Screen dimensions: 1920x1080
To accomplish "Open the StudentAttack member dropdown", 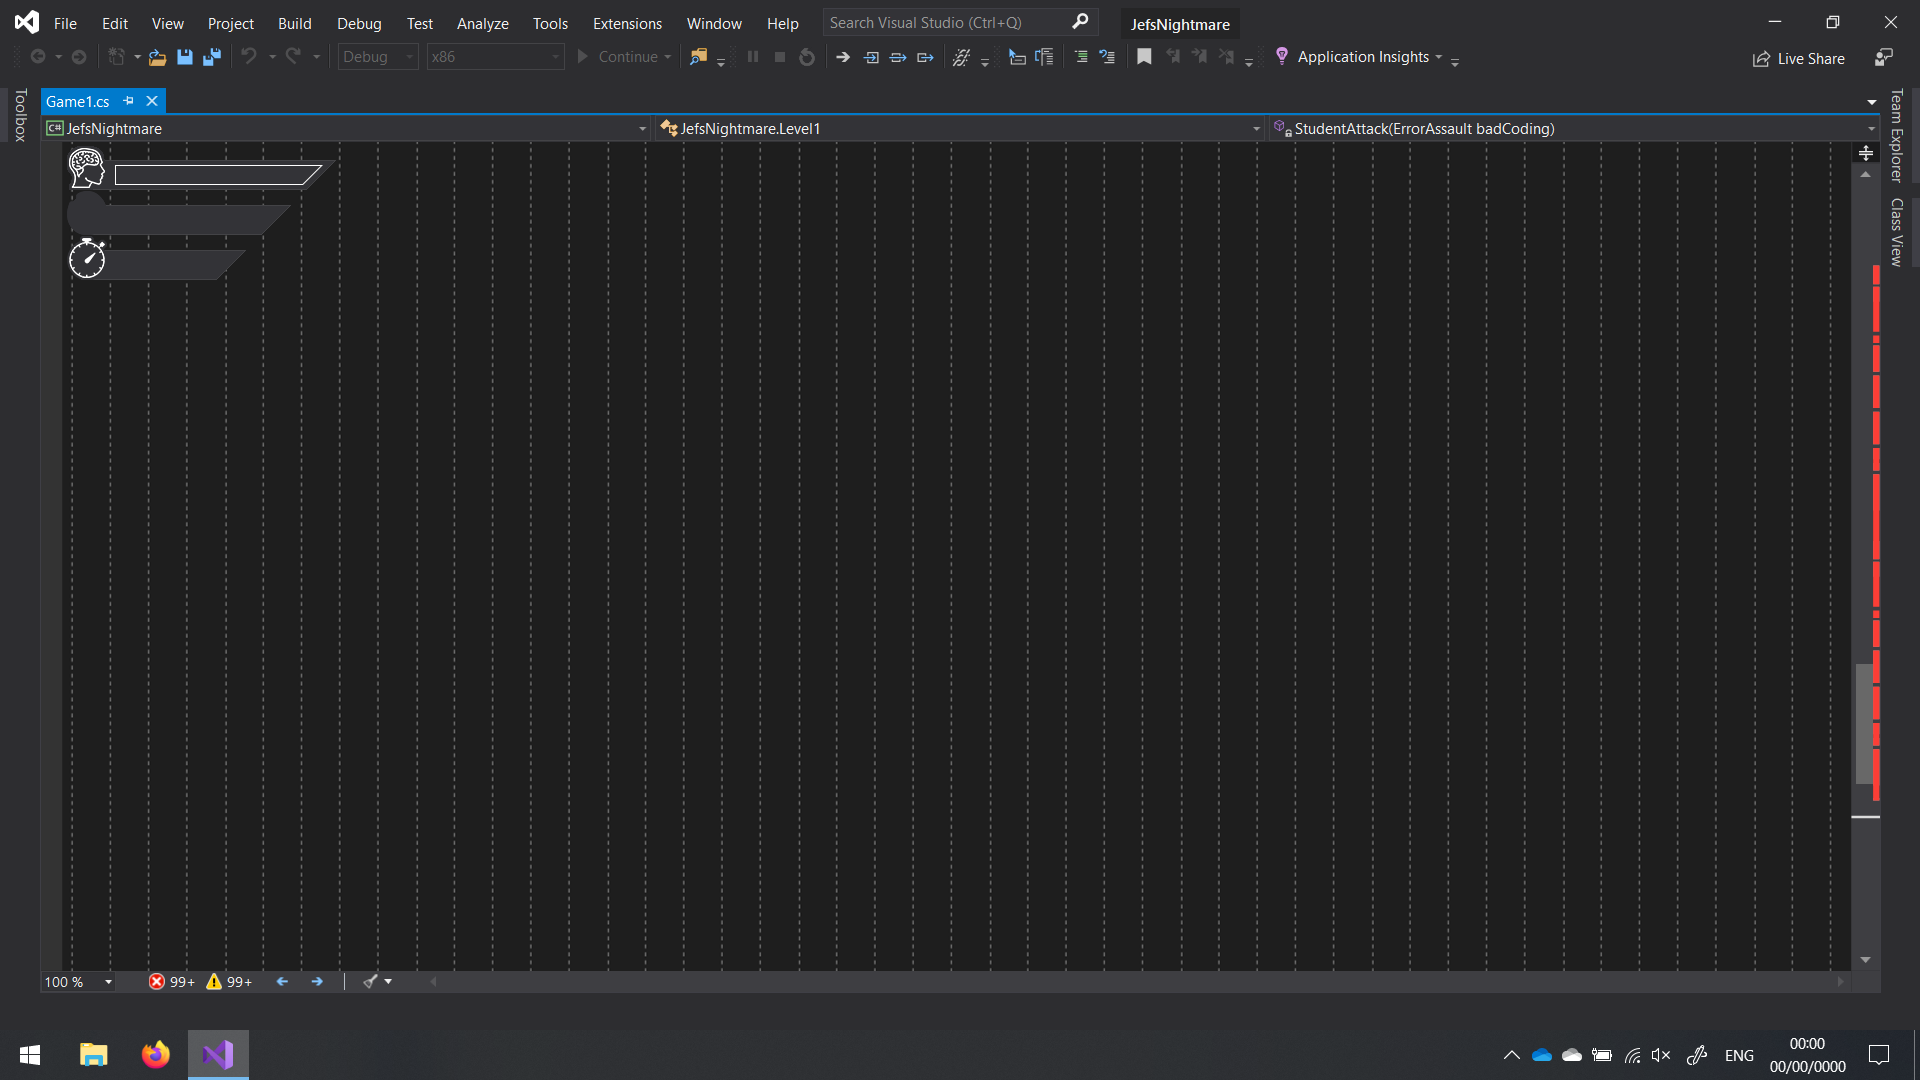I will point(1574,129).
